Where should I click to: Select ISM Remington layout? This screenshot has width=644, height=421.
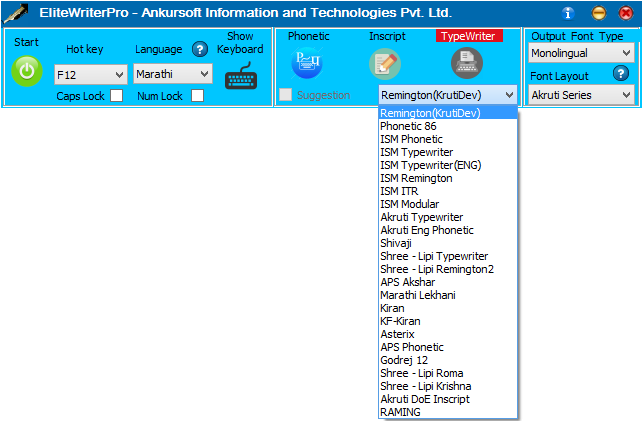point(447,178)
